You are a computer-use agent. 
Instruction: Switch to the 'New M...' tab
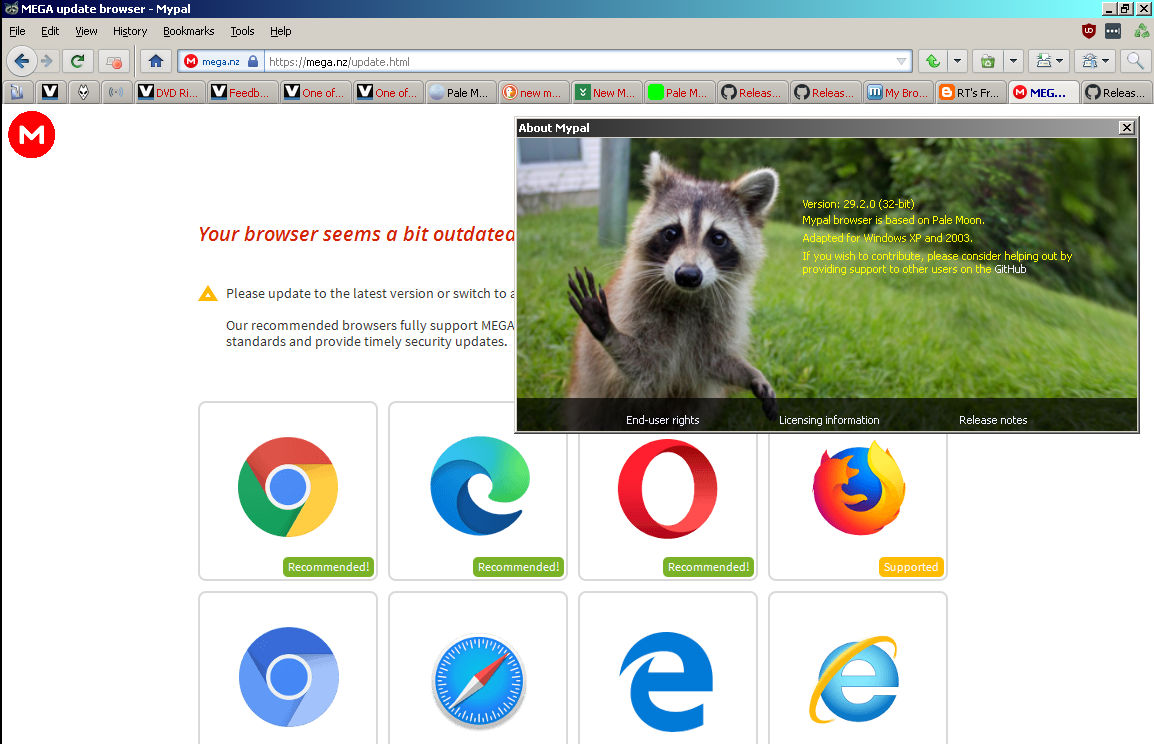pyautogui.click(x=606, y=92)
